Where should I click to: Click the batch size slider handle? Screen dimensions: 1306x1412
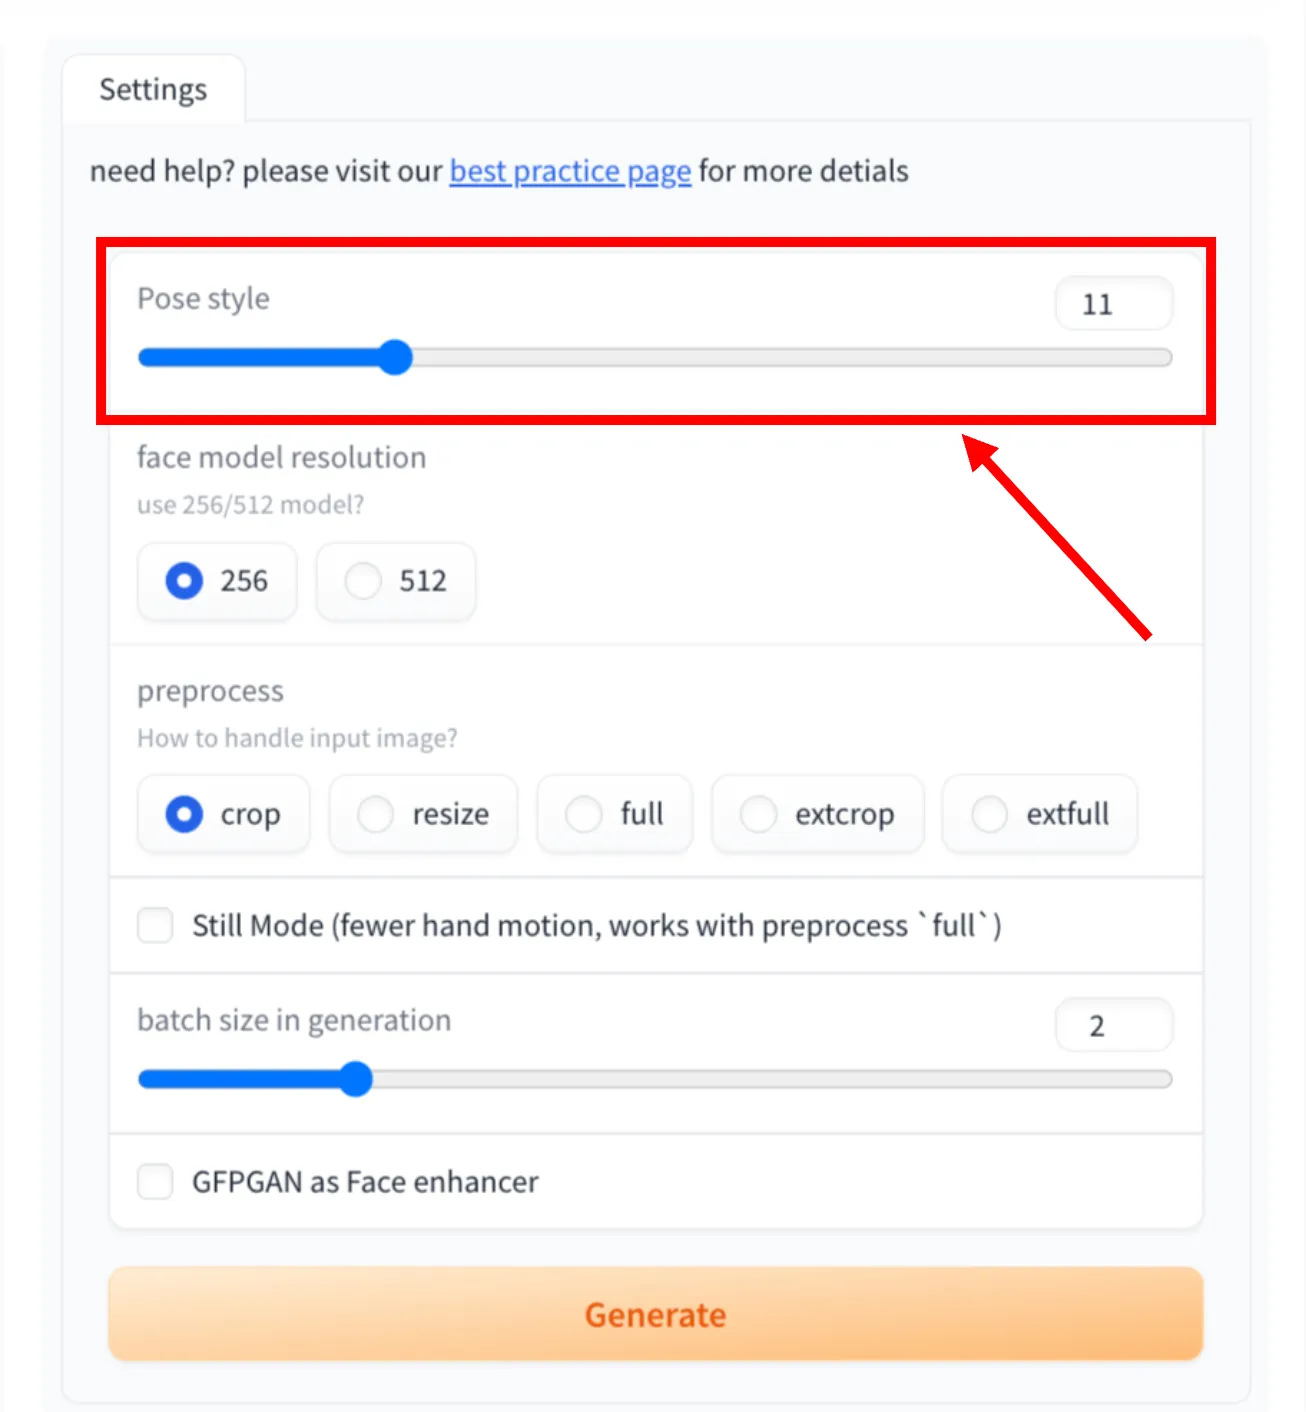356,1079
